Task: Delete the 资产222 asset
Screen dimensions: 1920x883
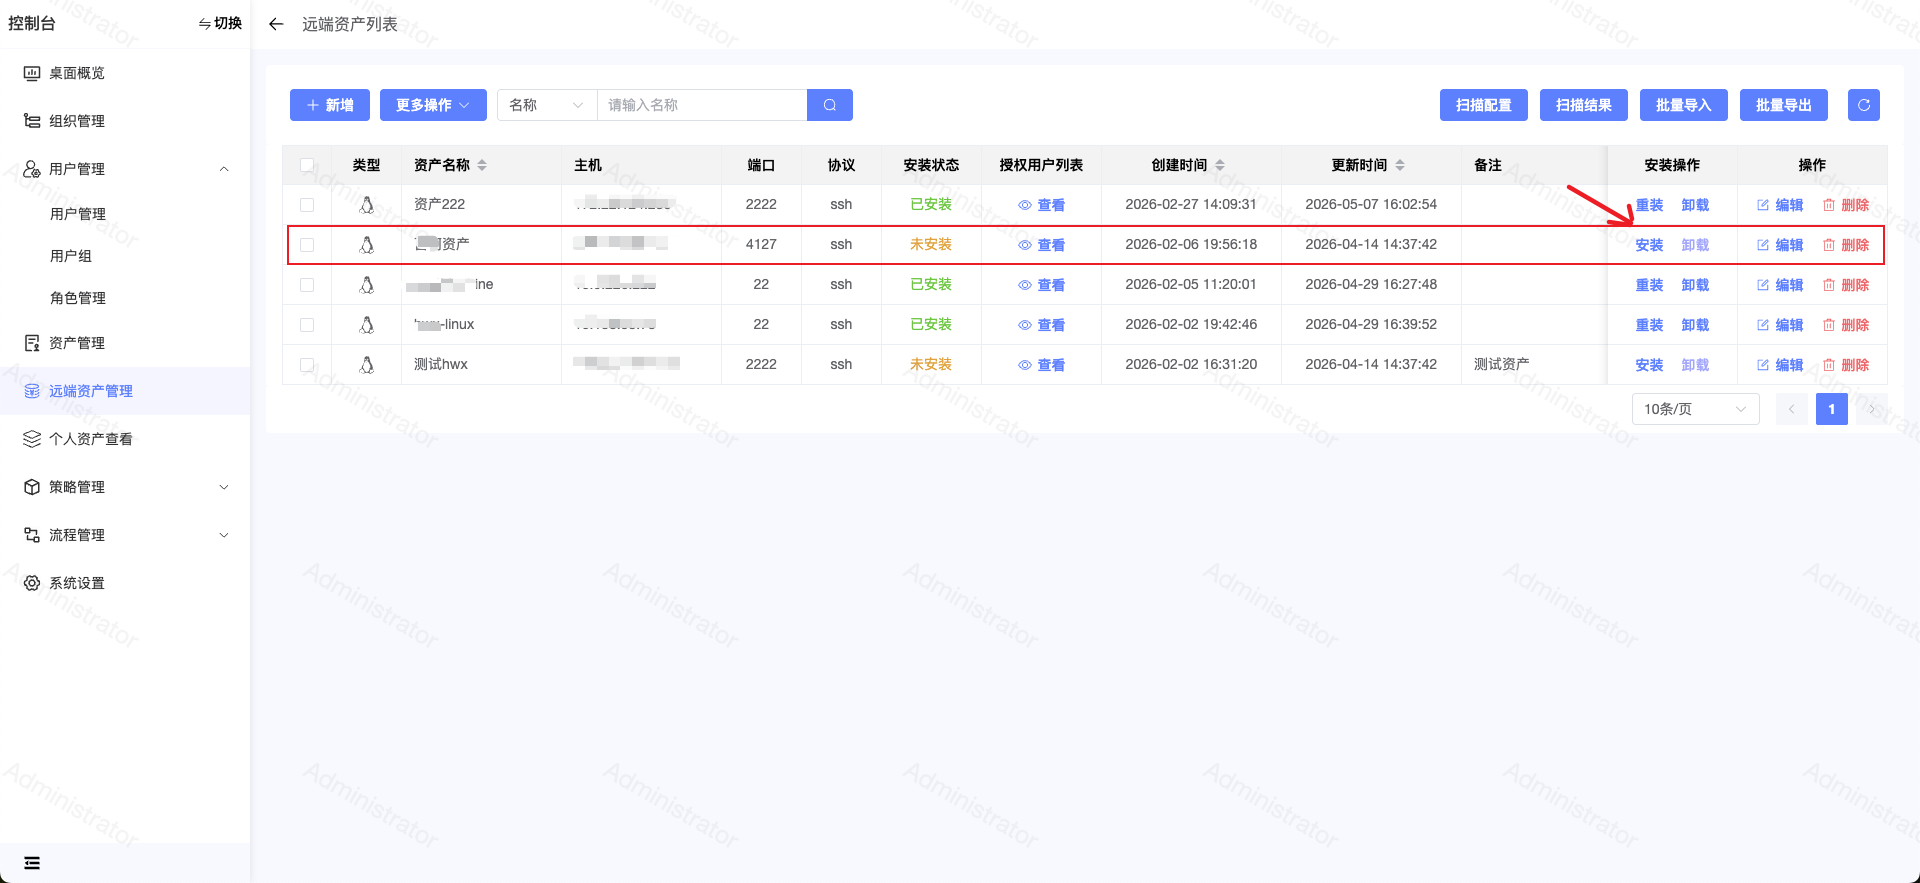Action: 1846,205
